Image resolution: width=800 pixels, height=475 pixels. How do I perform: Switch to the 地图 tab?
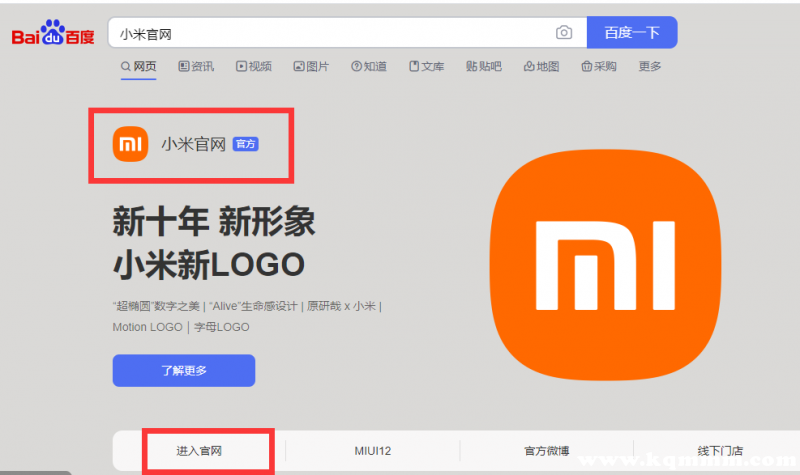(x=541, y=67)
